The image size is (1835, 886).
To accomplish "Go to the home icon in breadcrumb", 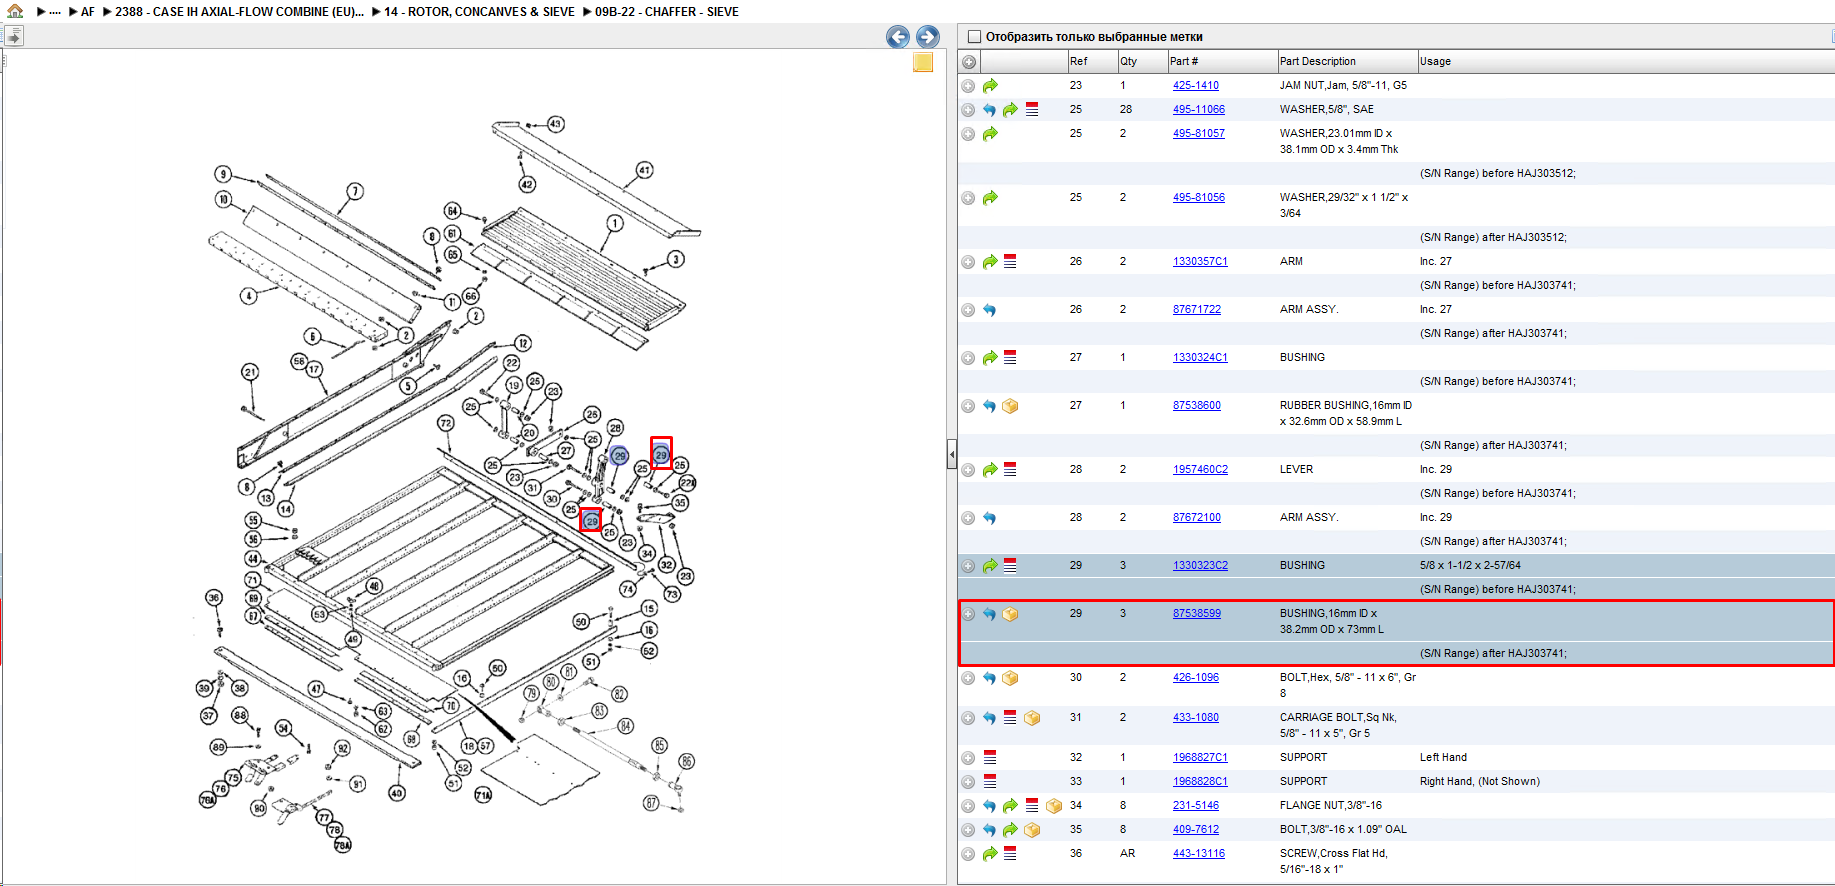I will [15, 11].
